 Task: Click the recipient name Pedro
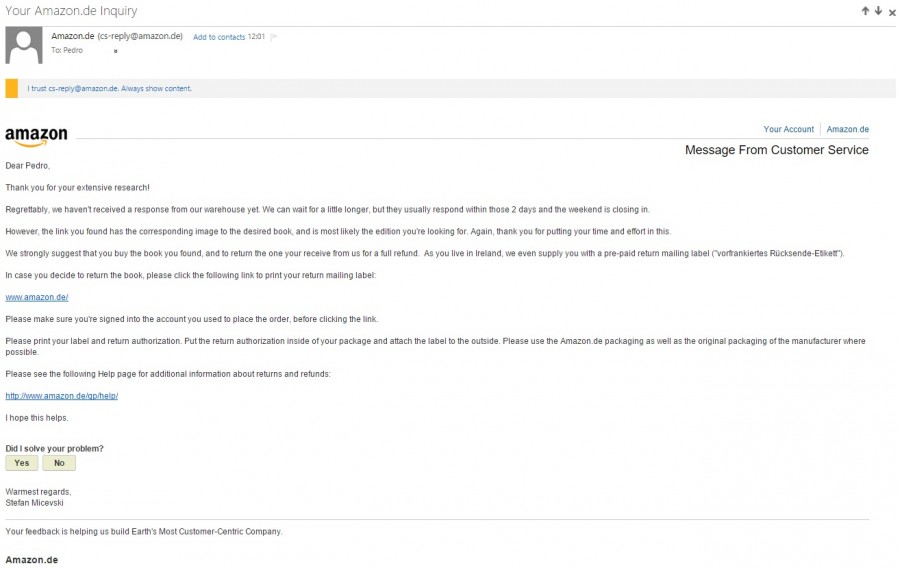(x=73, y=50)
